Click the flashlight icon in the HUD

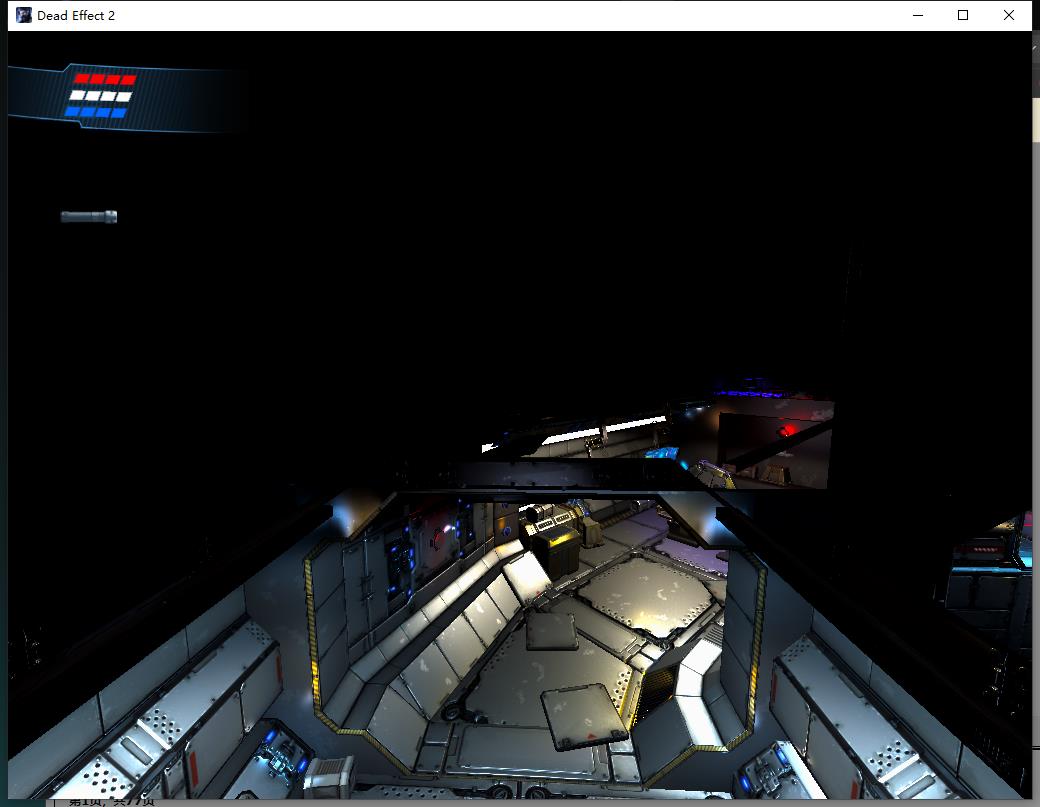(89, 216)
